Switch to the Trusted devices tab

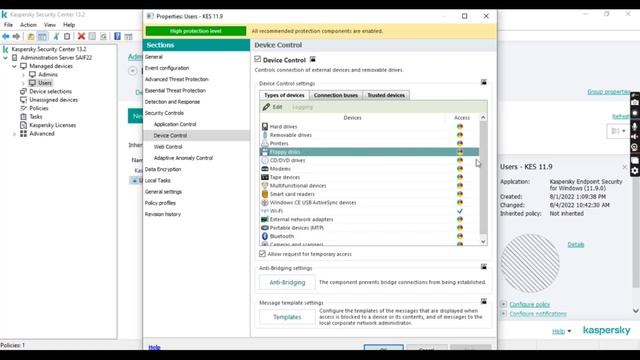(x=386, y=95)
